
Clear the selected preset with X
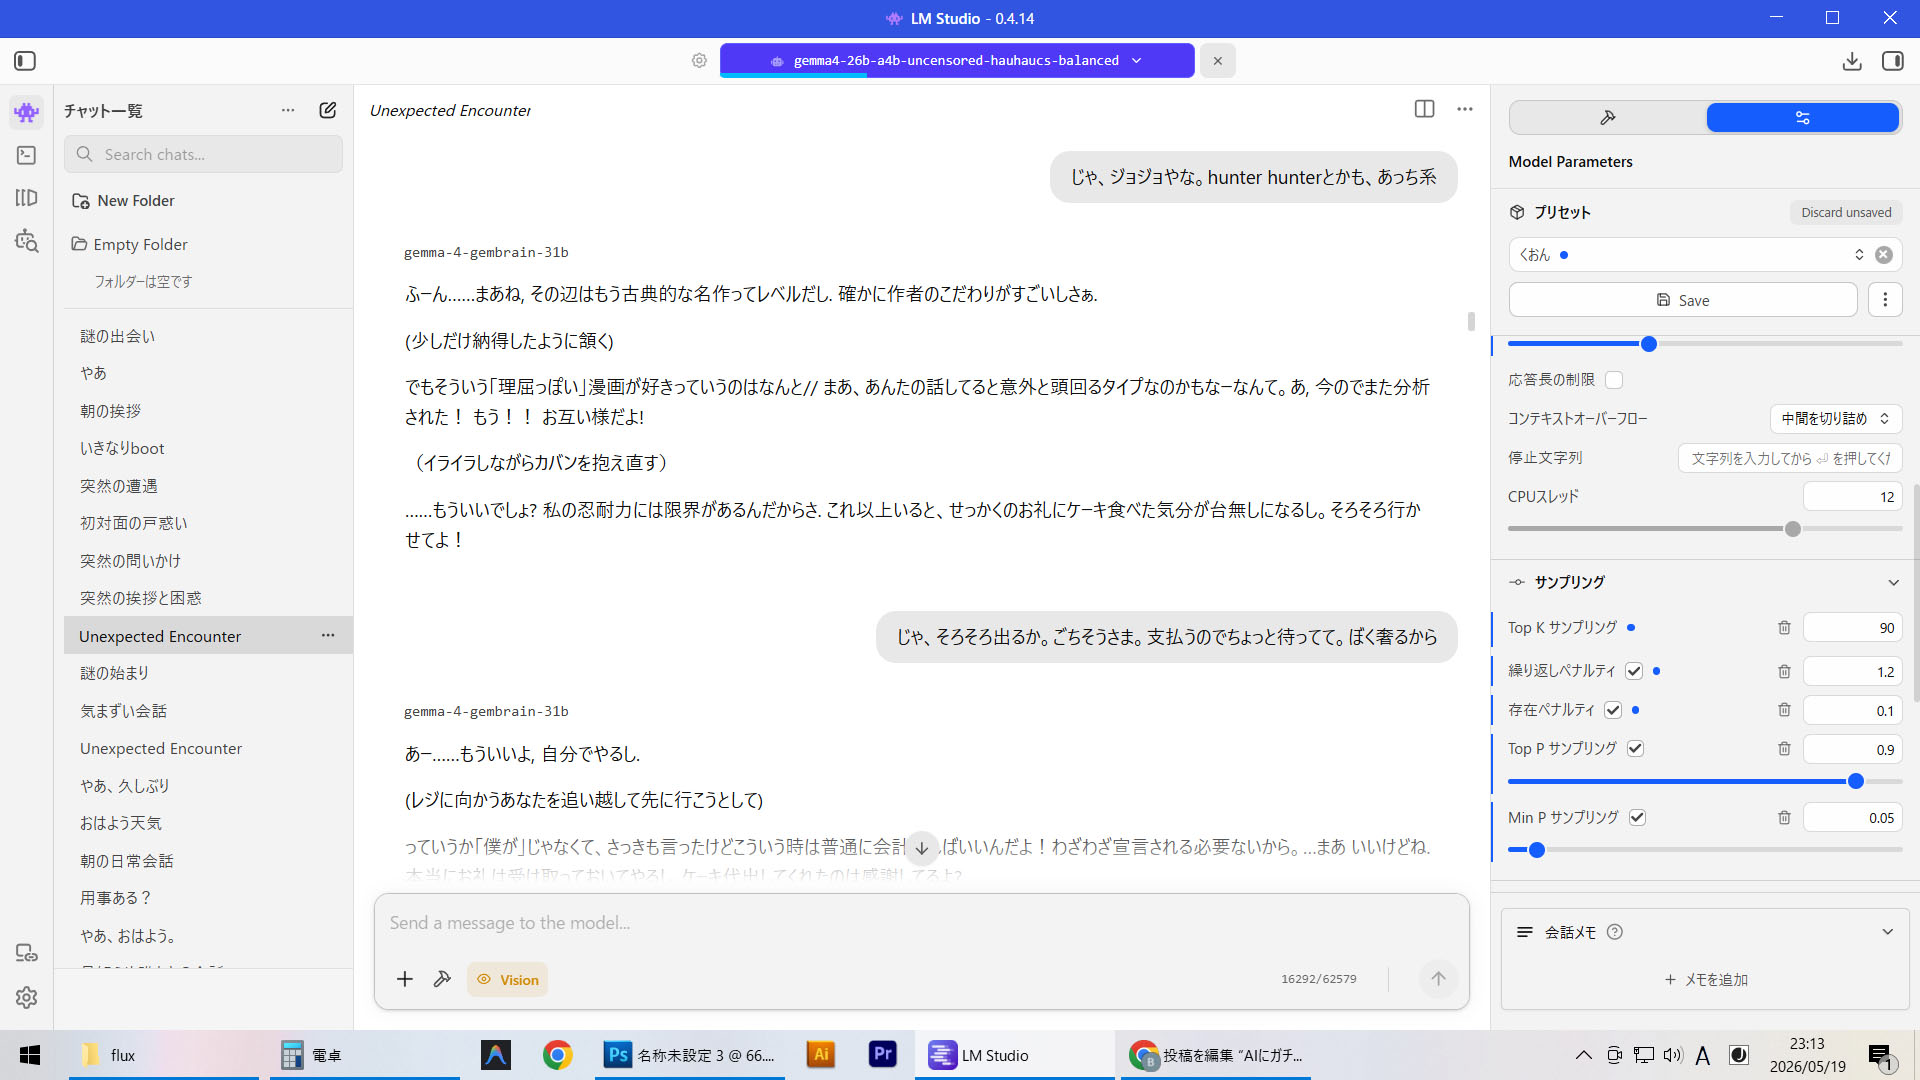pos(1884,255)
